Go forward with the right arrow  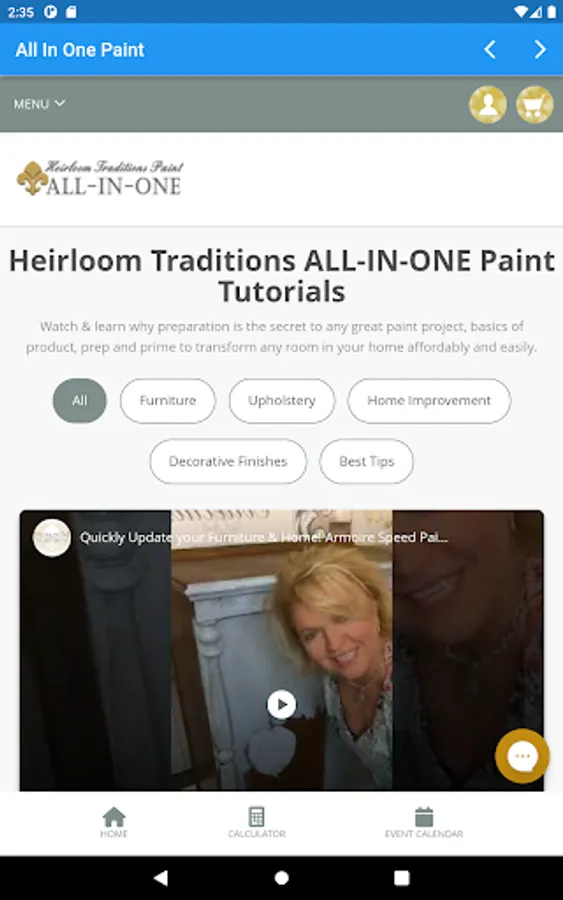(x=539, y=50)
